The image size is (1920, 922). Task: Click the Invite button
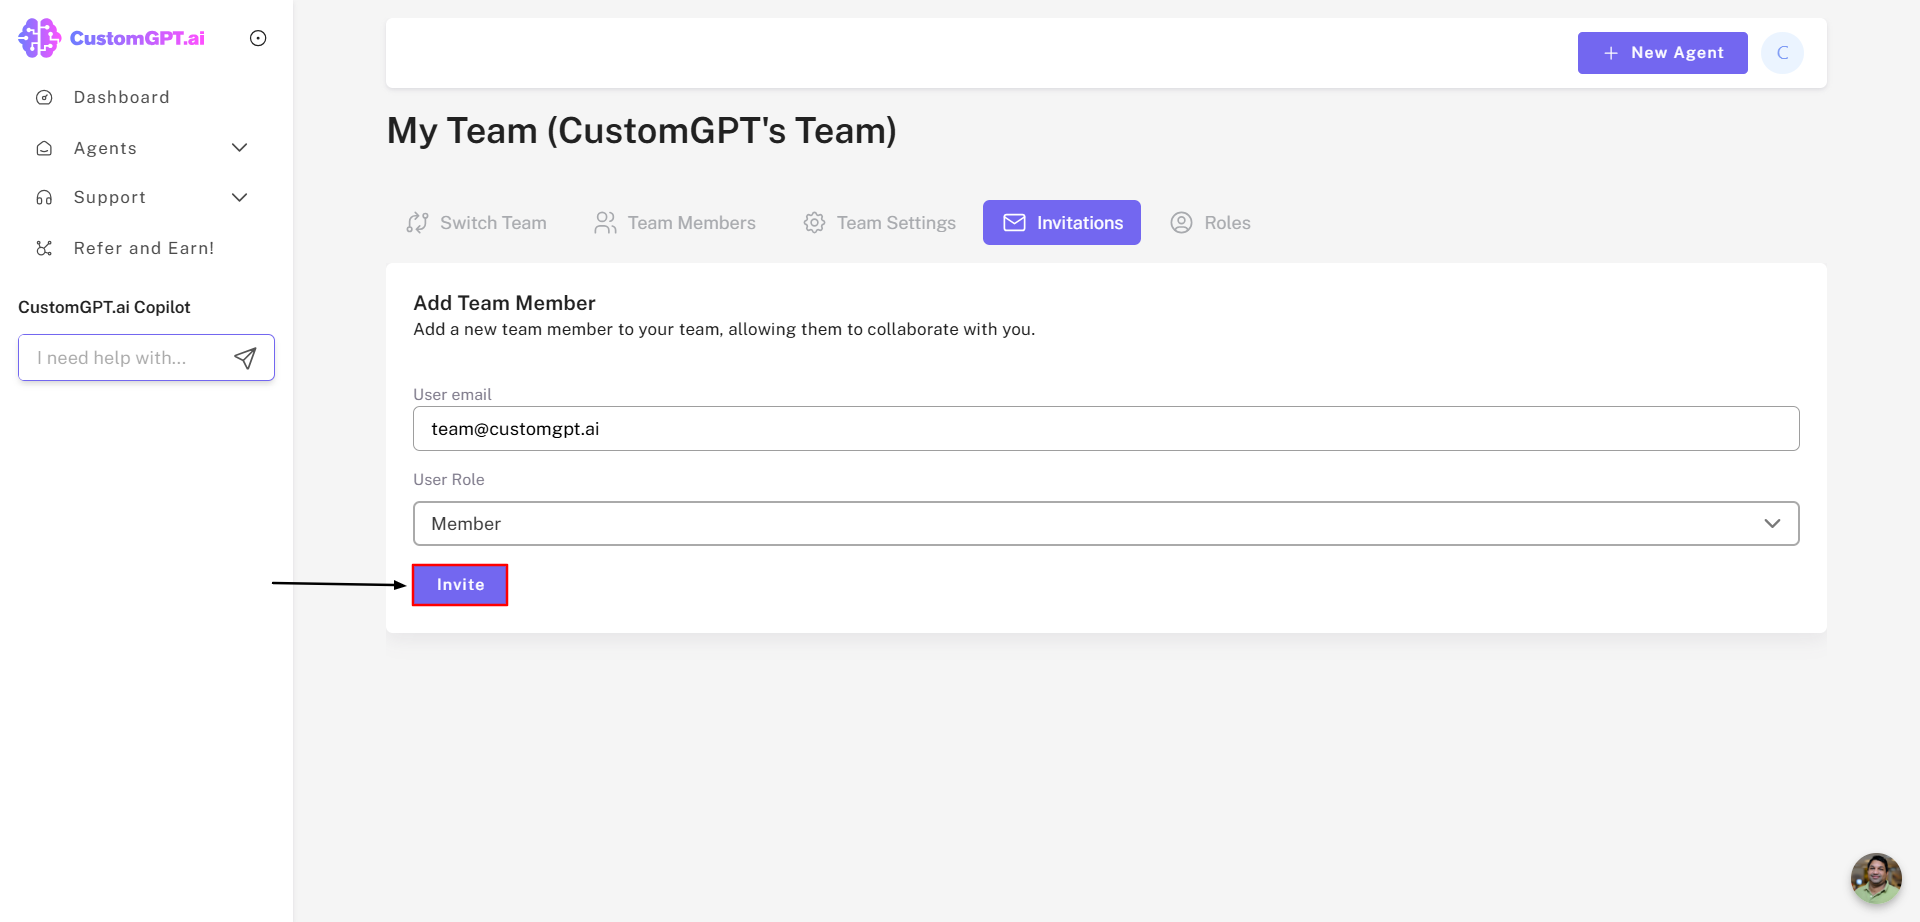460,585
